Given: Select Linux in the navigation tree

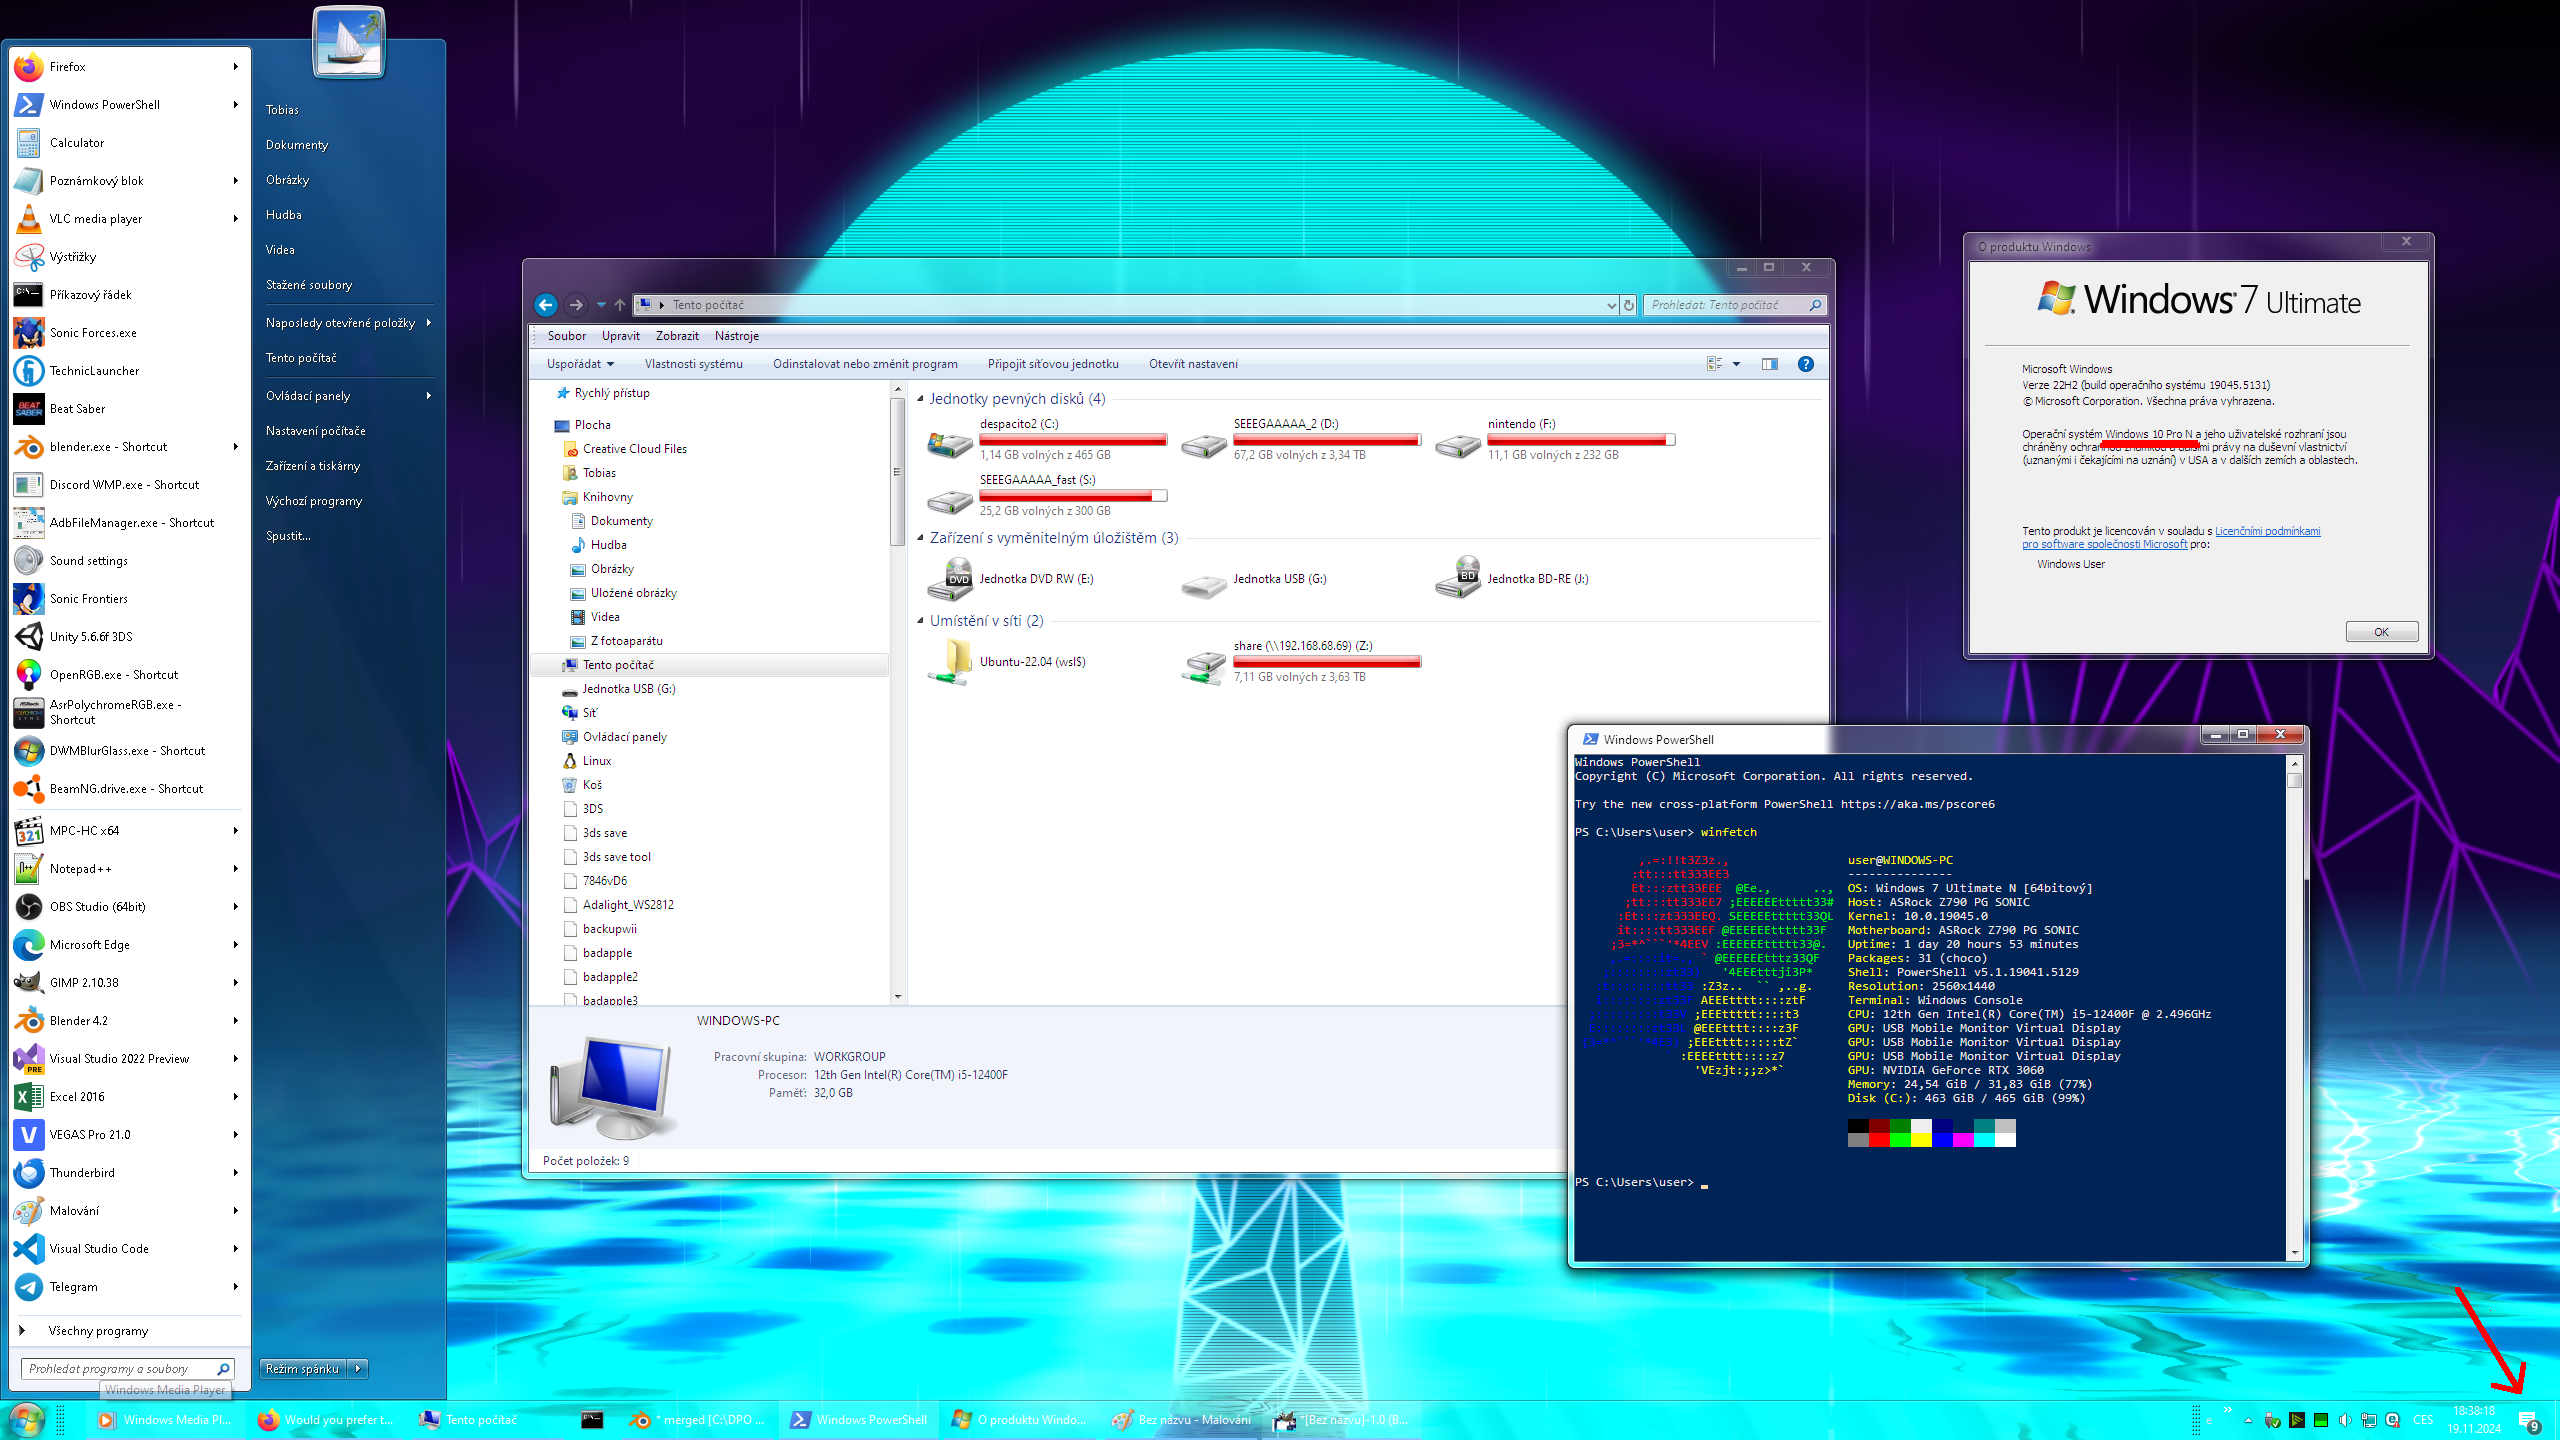Looking at the screenshot, I should (596, 761).
